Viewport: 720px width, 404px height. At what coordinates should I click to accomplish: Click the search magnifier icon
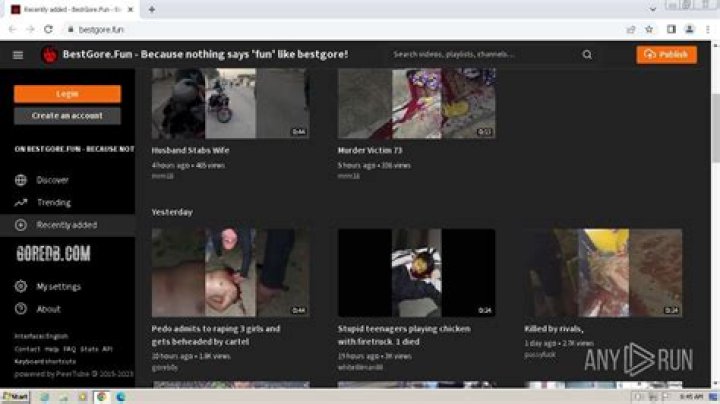click(x=587, y=54)
